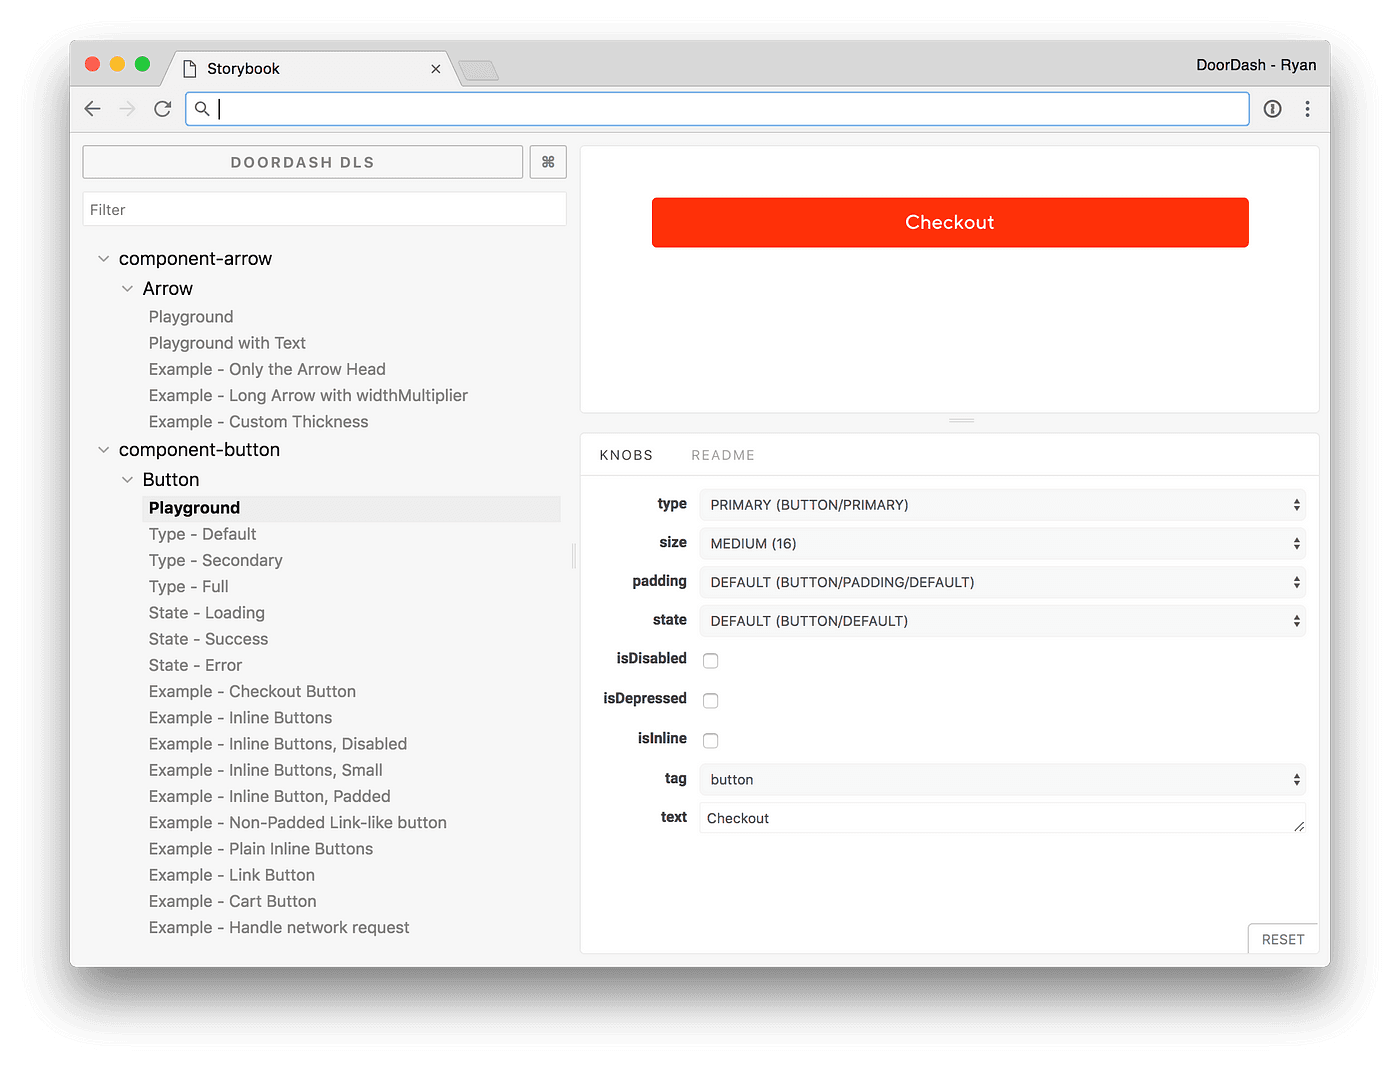This screenshot has height=1067, width=1400.
Task: Click the vertical sidebar resize handle
Action: (574, 556)
